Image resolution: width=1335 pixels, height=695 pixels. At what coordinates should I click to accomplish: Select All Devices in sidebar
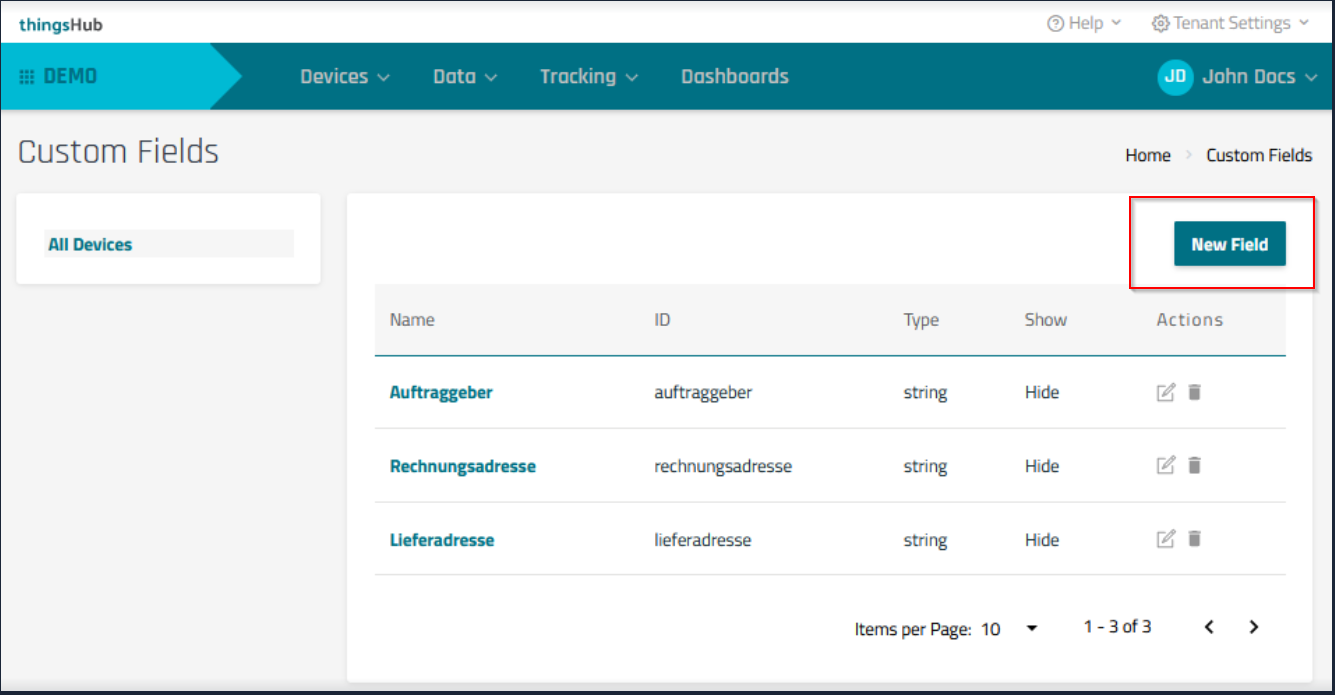pyautogui.click(x=90, y=244)
